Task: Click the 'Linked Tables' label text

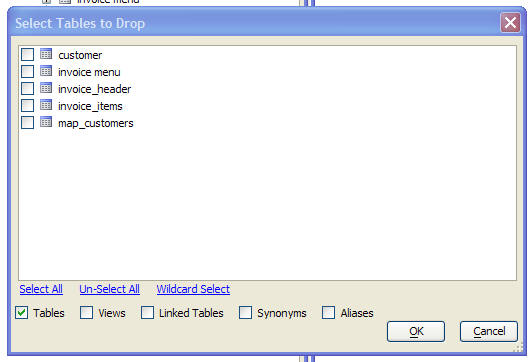Action: 191,313
